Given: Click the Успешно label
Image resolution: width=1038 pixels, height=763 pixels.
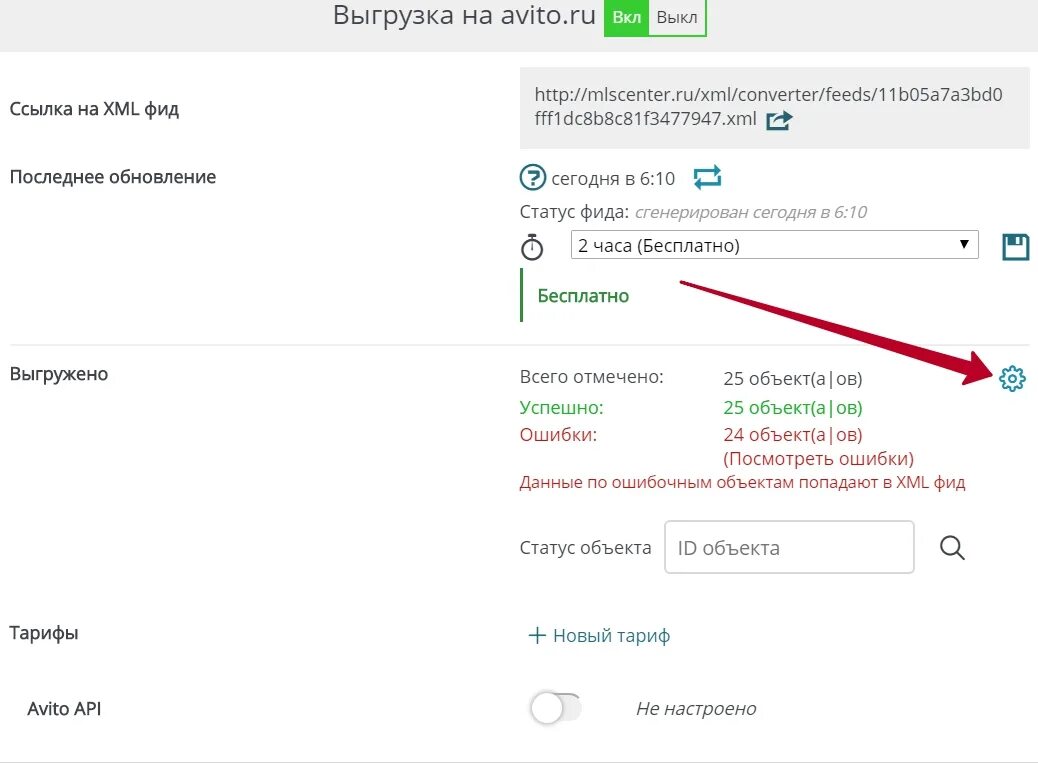Looking at the screenshot, I should pos(561,408).
